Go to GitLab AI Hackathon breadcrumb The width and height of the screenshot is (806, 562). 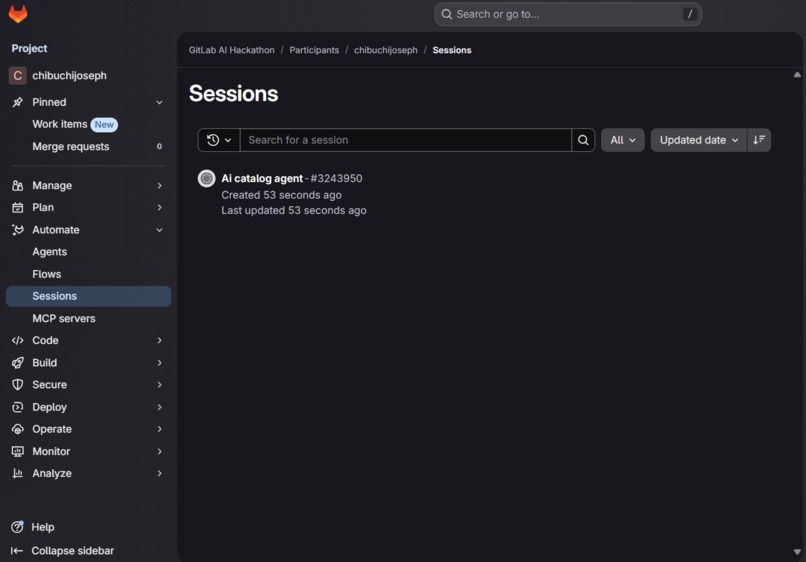231,50
